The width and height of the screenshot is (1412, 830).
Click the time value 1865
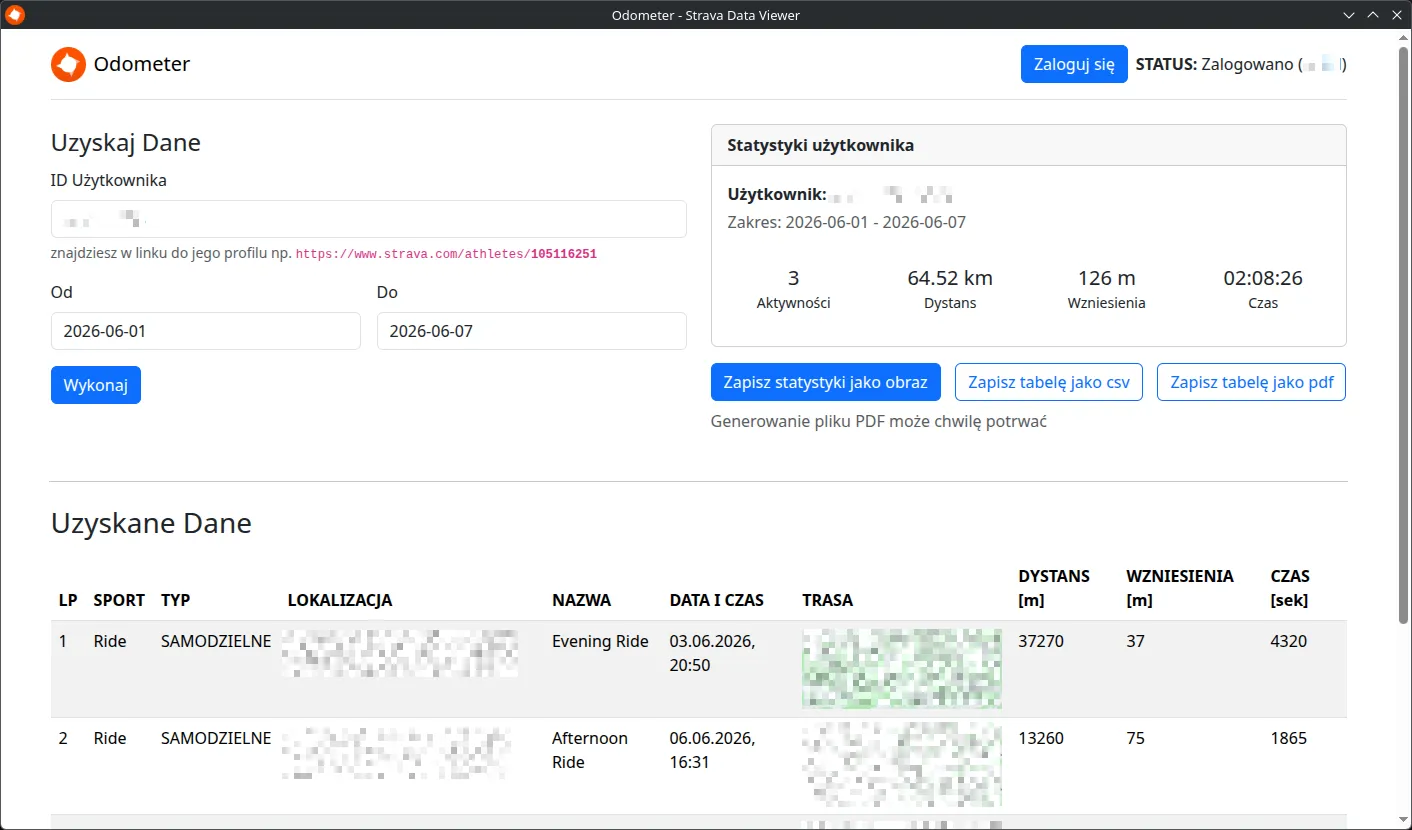tap(1288, 739)
